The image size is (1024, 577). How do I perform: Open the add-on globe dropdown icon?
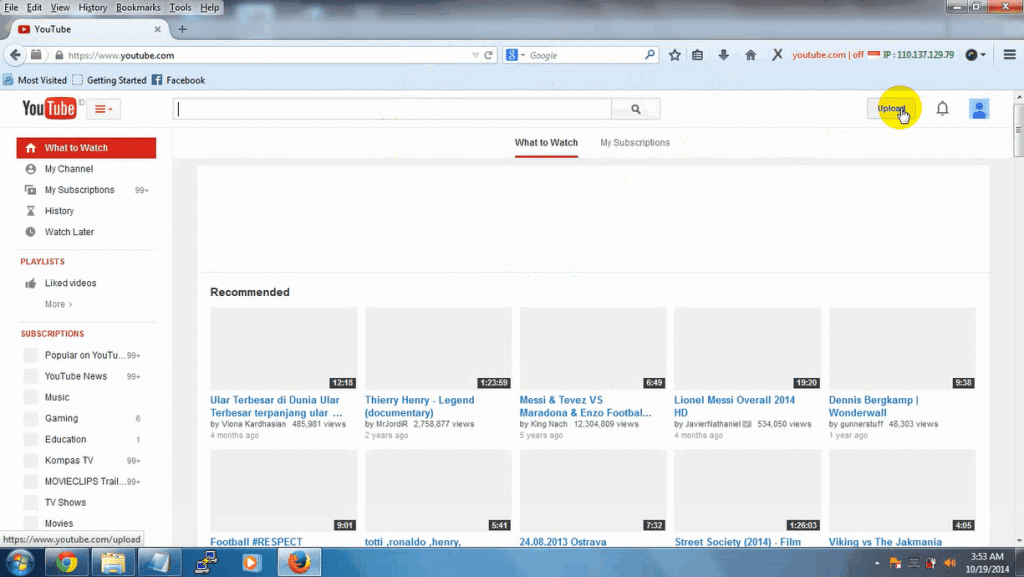point(975,55)
